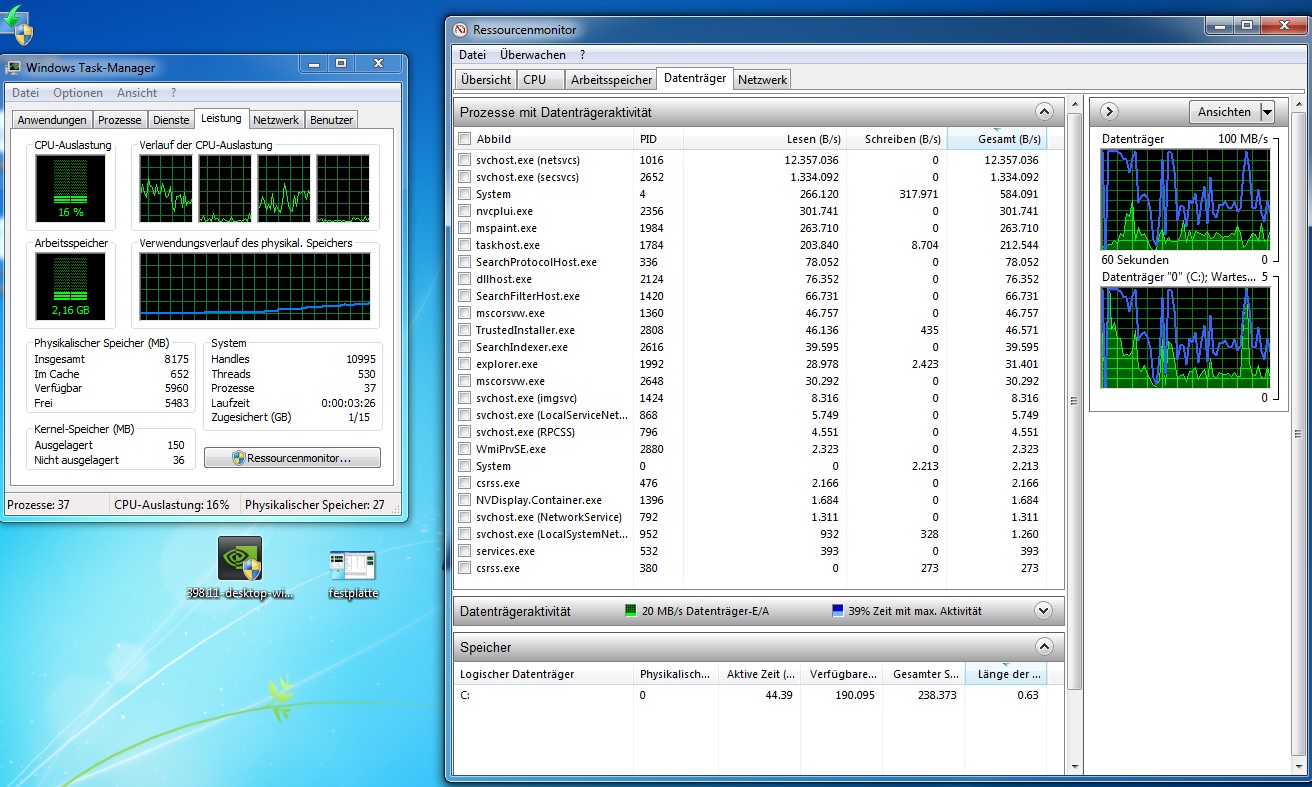This screenshot has width=1312, height=787.
Task: Open the desktop shortcut with green arrow
Action: pos(18,23)
